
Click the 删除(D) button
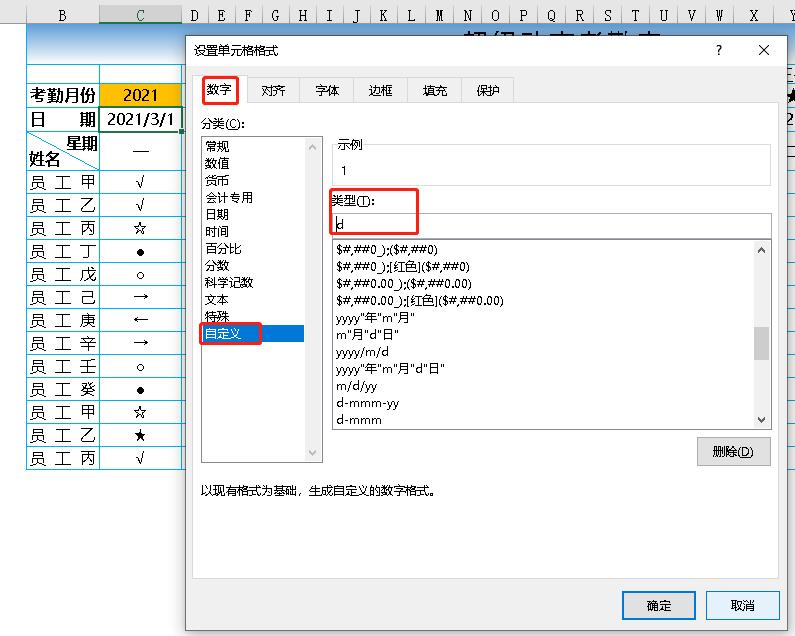(734, 451)
